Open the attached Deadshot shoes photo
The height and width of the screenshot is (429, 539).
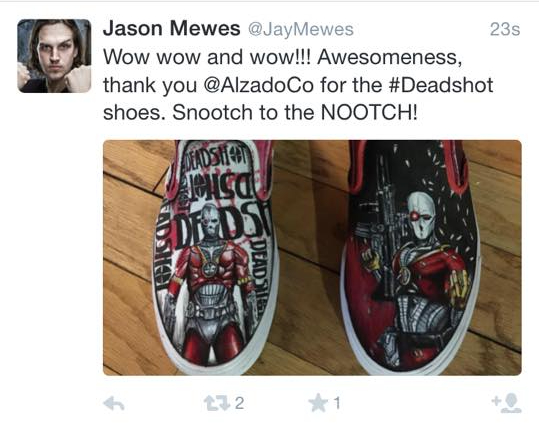pyautogui.click(x=312, y=257)
